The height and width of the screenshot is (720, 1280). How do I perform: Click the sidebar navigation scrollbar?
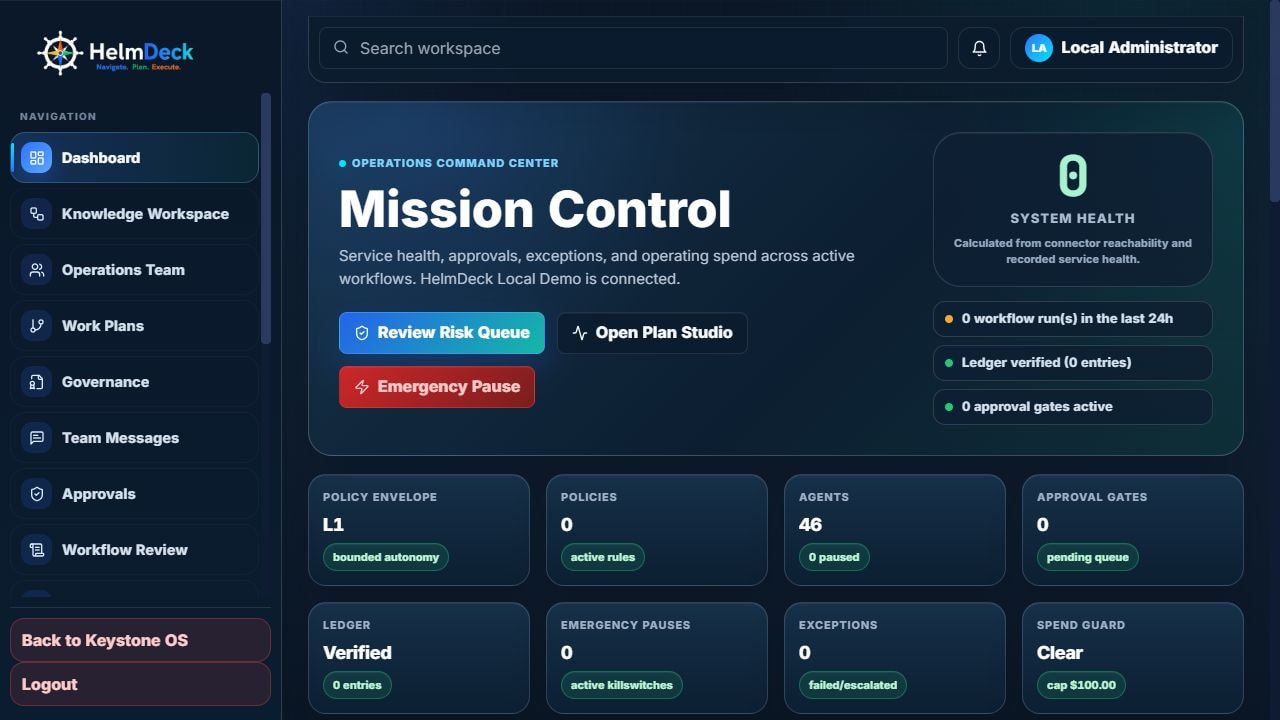click(265, 218)
